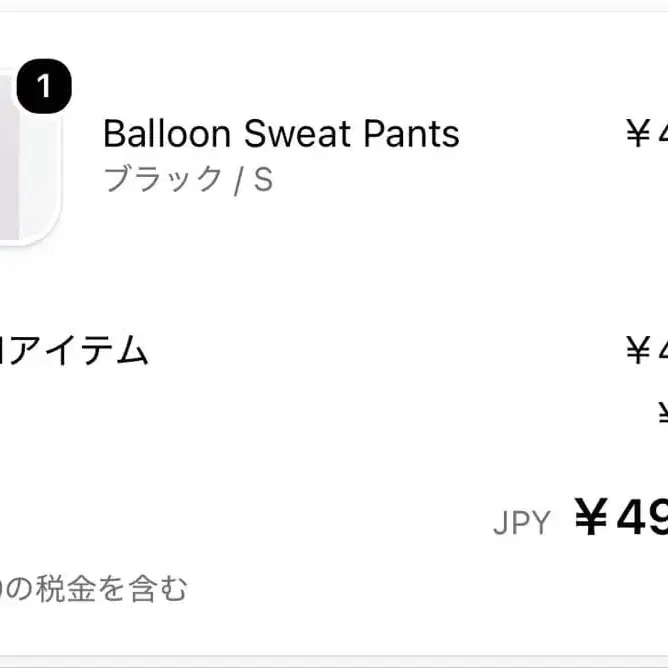Viewport: 668px width, 668px height.
Task: Click the の税金を含む tax note
Action: (x=94, y=588)
